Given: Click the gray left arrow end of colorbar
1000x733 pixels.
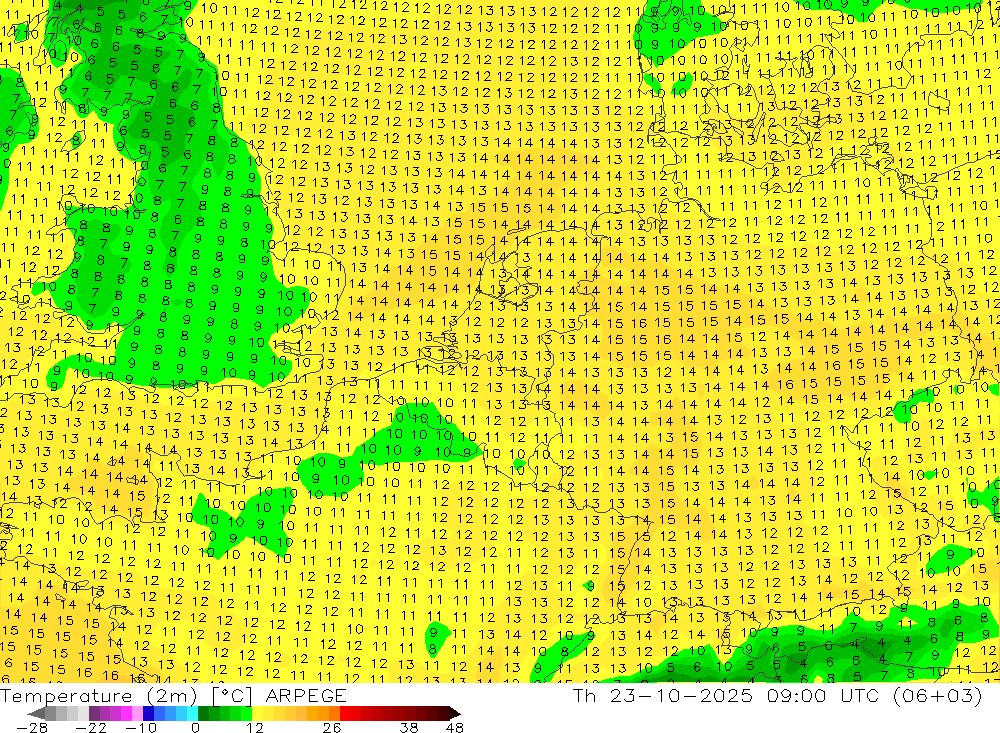Looking at the screenshot, I should tap(36, 713).
